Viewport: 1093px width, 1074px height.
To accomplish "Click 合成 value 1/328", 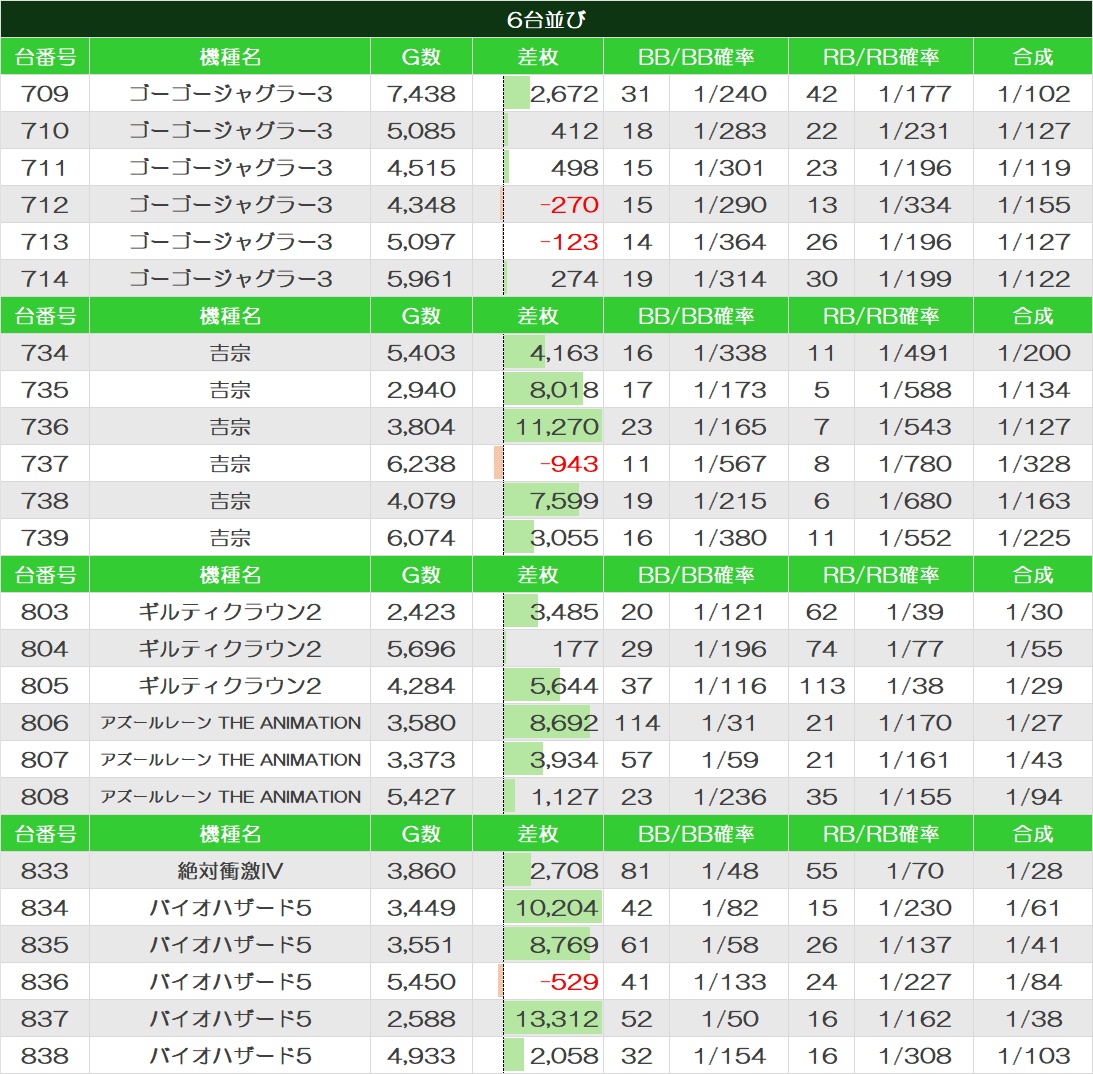I will (x=1033, y=463).
